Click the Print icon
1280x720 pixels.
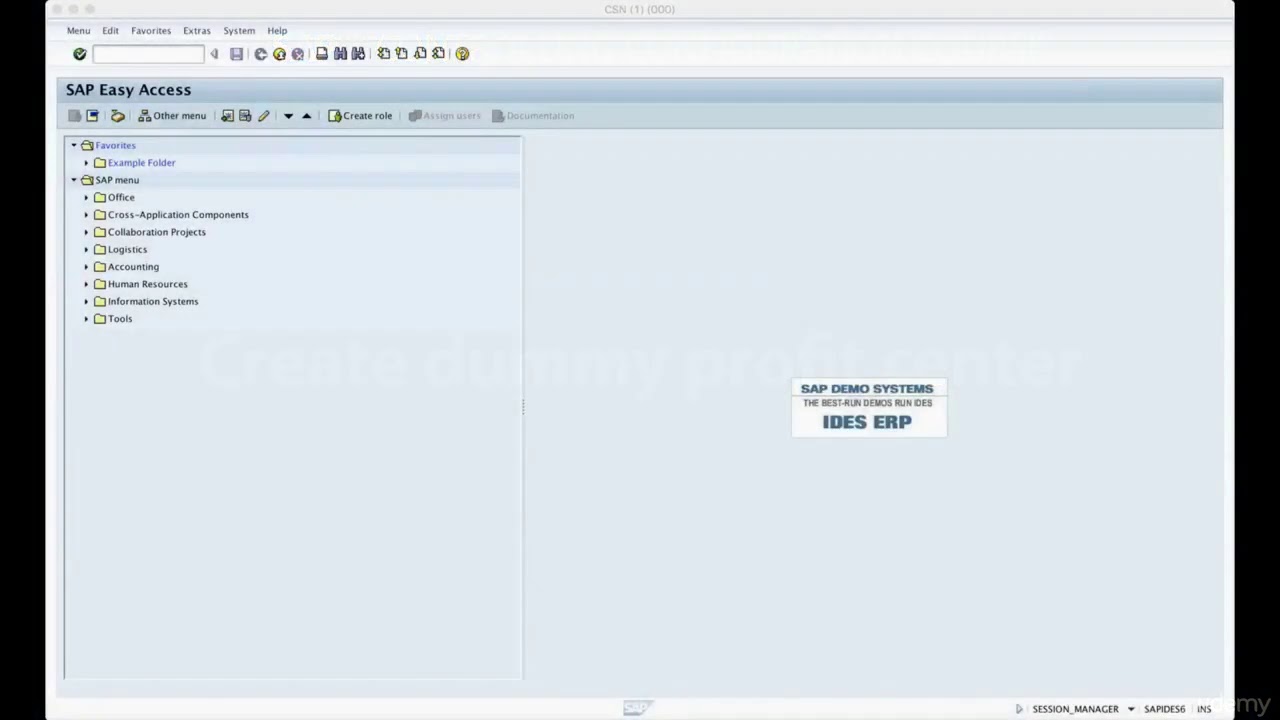[x=322, y=54]
